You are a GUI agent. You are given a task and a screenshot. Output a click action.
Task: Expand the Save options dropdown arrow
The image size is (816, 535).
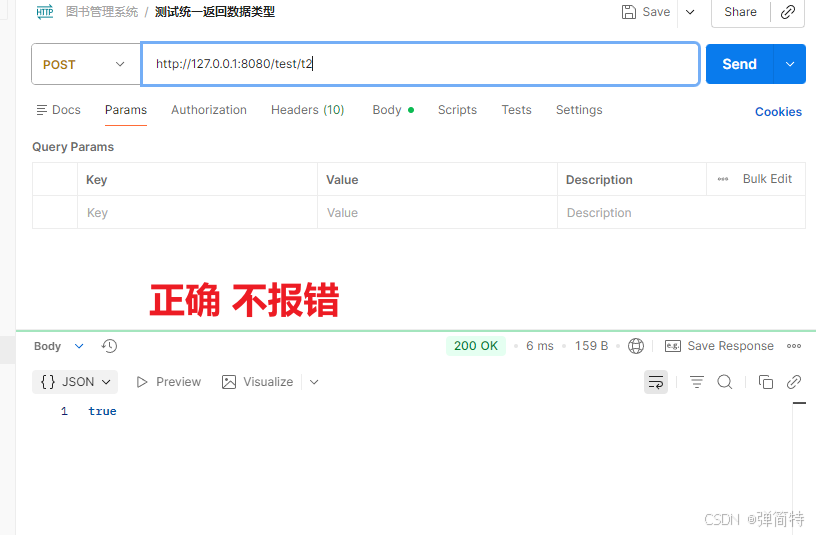point(690,12)
